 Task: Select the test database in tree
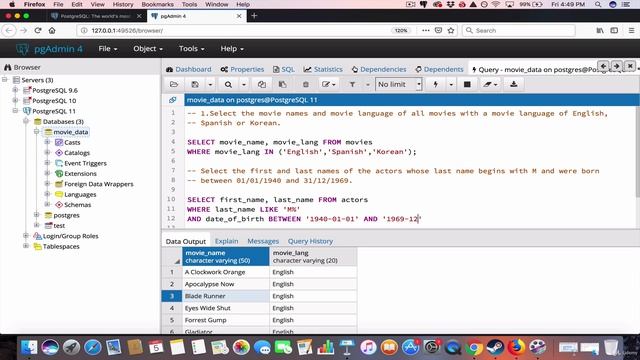click(59, 226)
